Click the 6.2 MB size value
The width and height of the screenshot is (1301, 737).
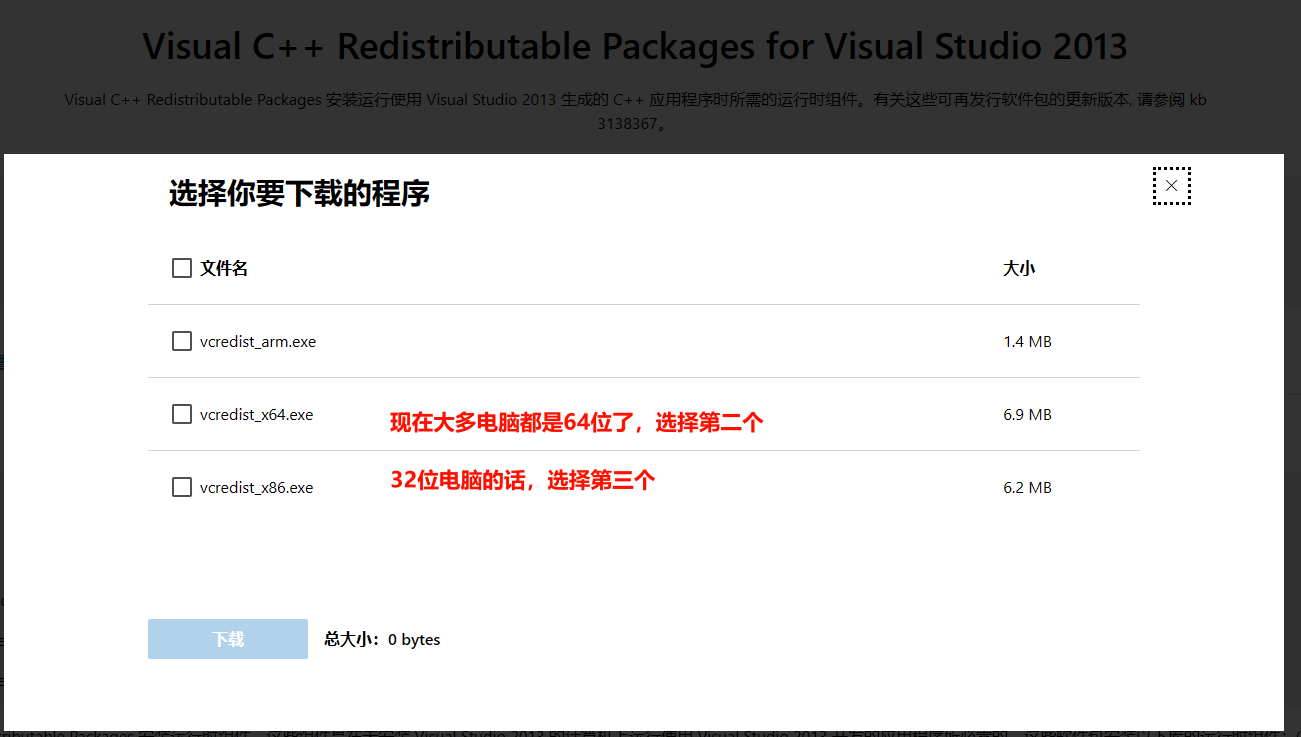tap(1027, 488)
